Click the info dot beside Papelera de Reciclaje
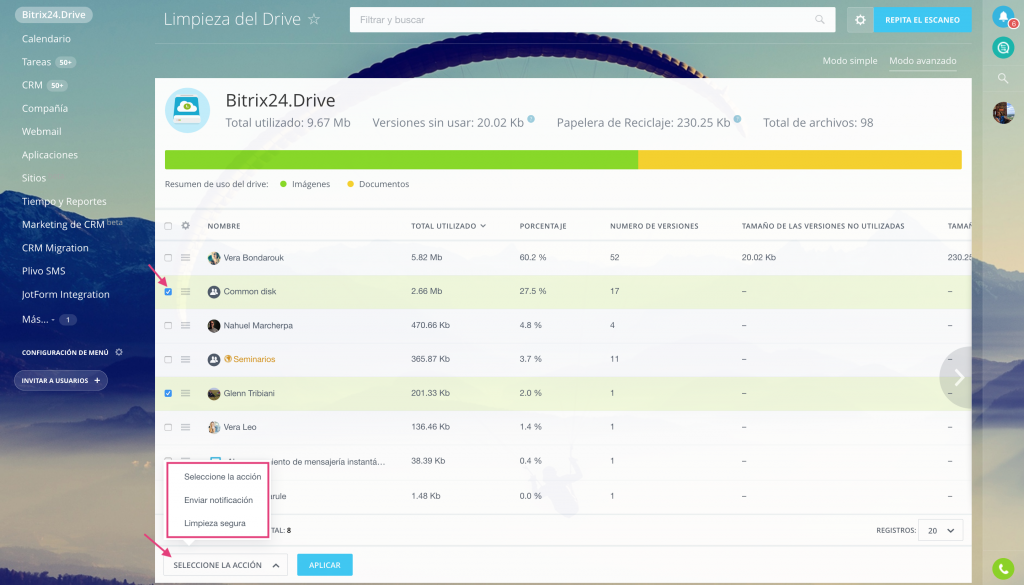Screen dimensions: 1024x585 [737, 119]
